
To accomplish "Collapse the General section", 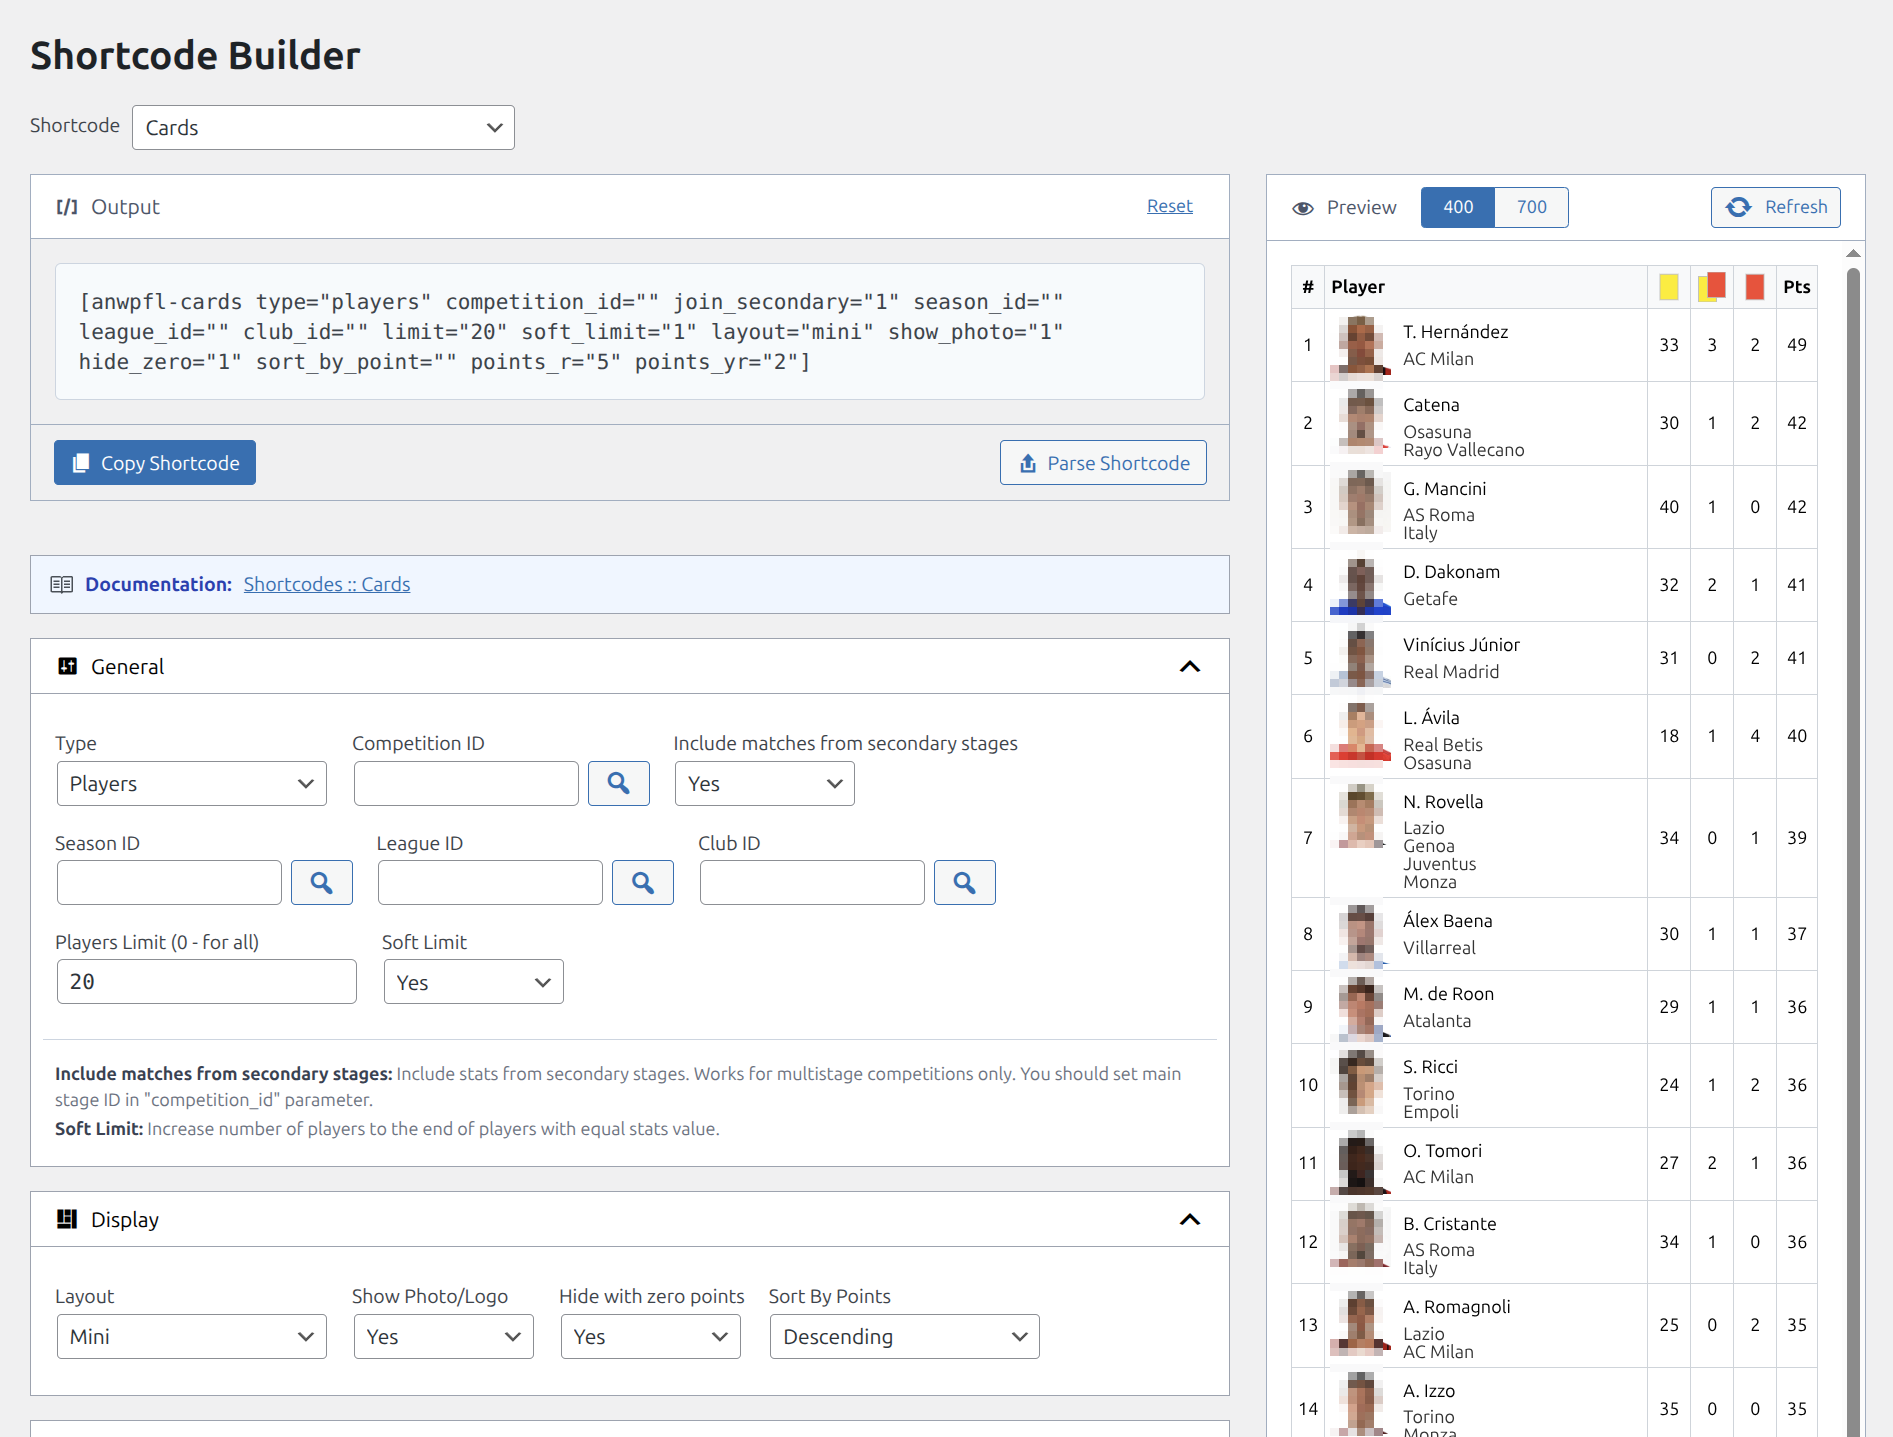I will pos(1189,667).
